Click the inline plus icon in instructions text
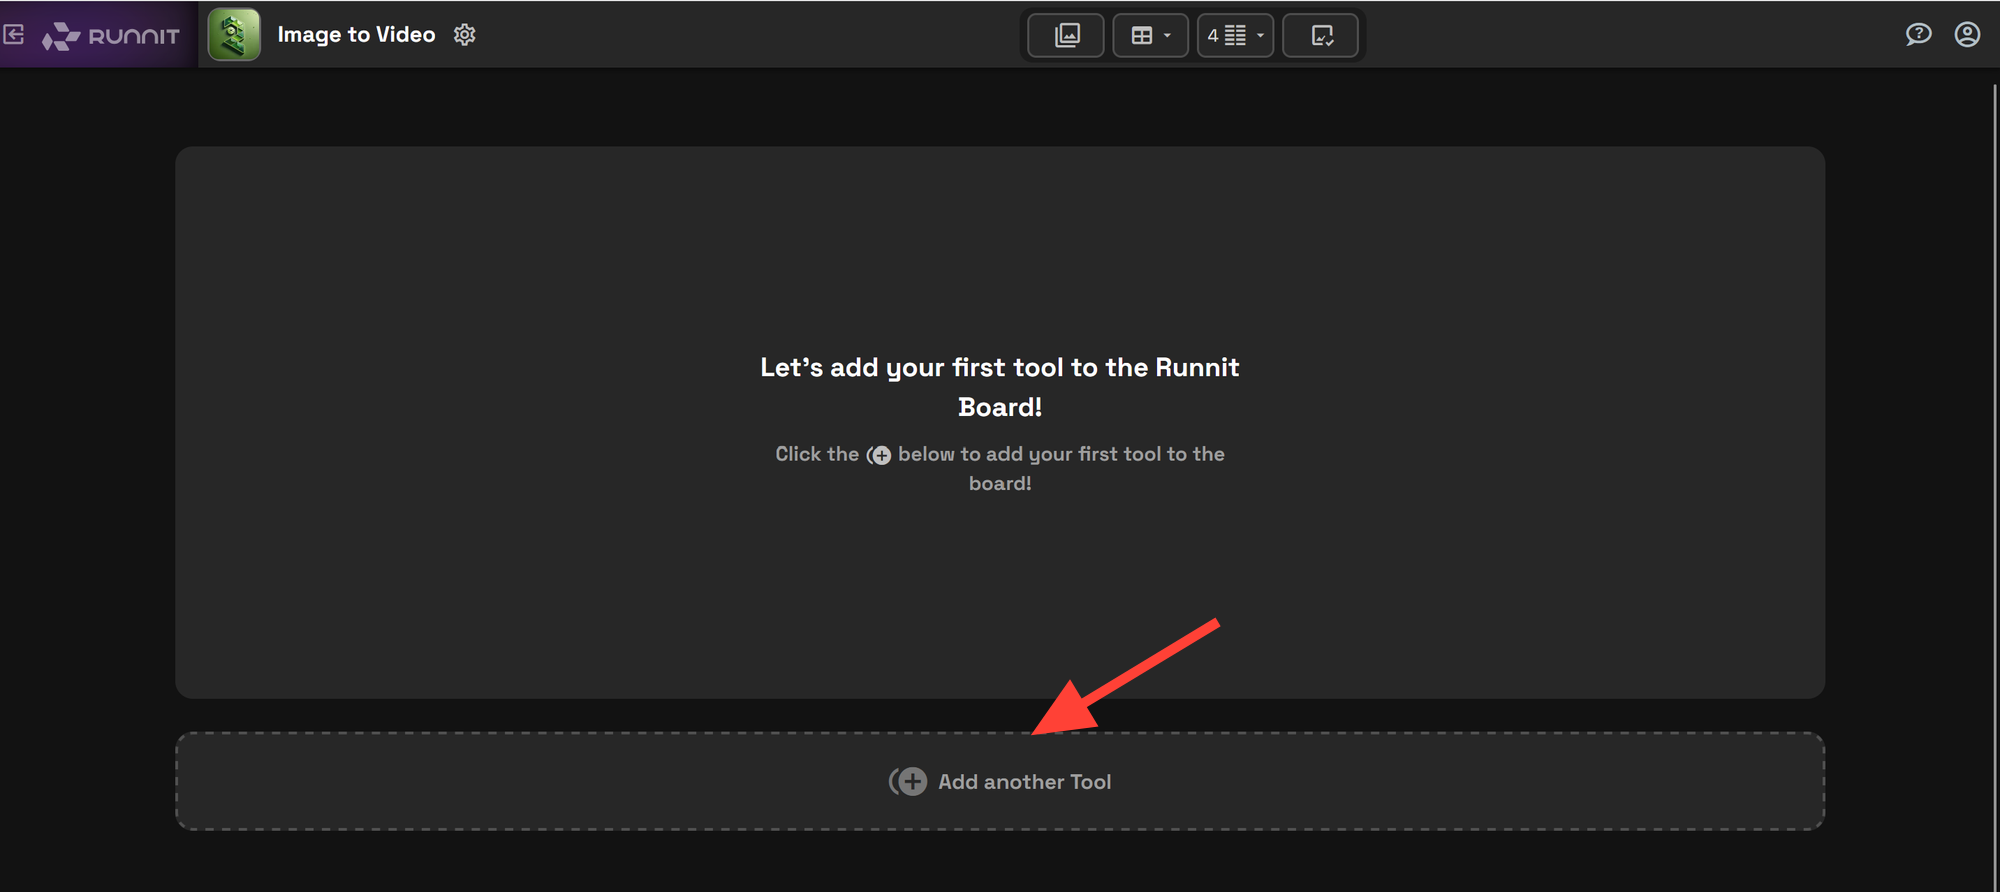2000x892 pixels. (879, 455)
